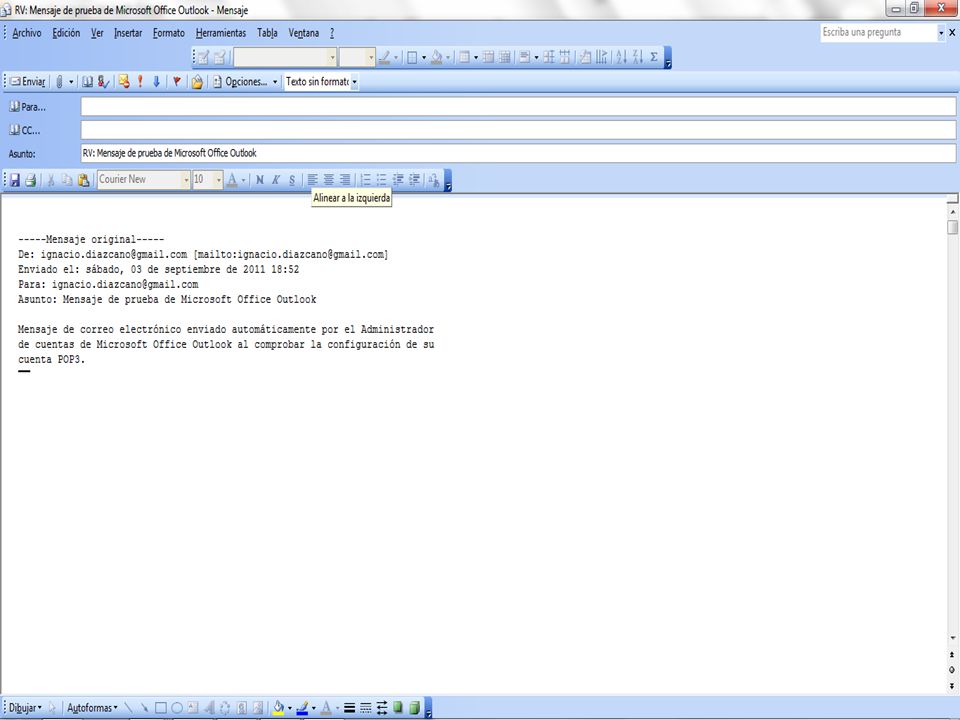Click the cut scissors icon
This screenshot has width=960, height=720.
click(51, 179)
